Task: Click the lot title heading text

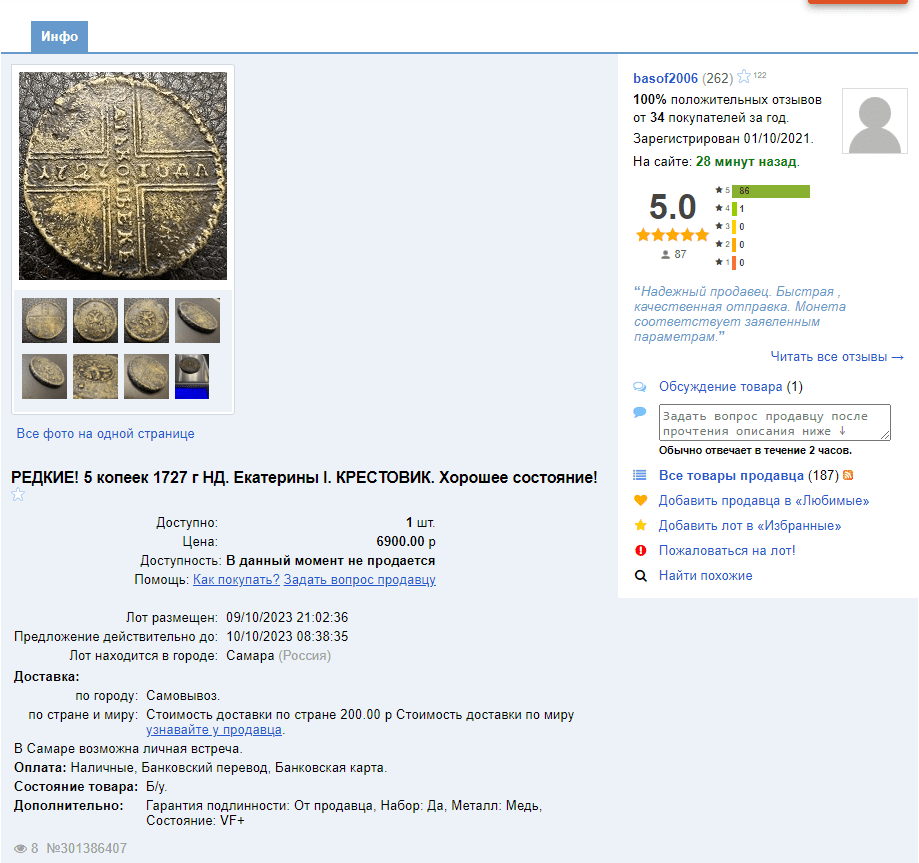Action: point(304,478)
